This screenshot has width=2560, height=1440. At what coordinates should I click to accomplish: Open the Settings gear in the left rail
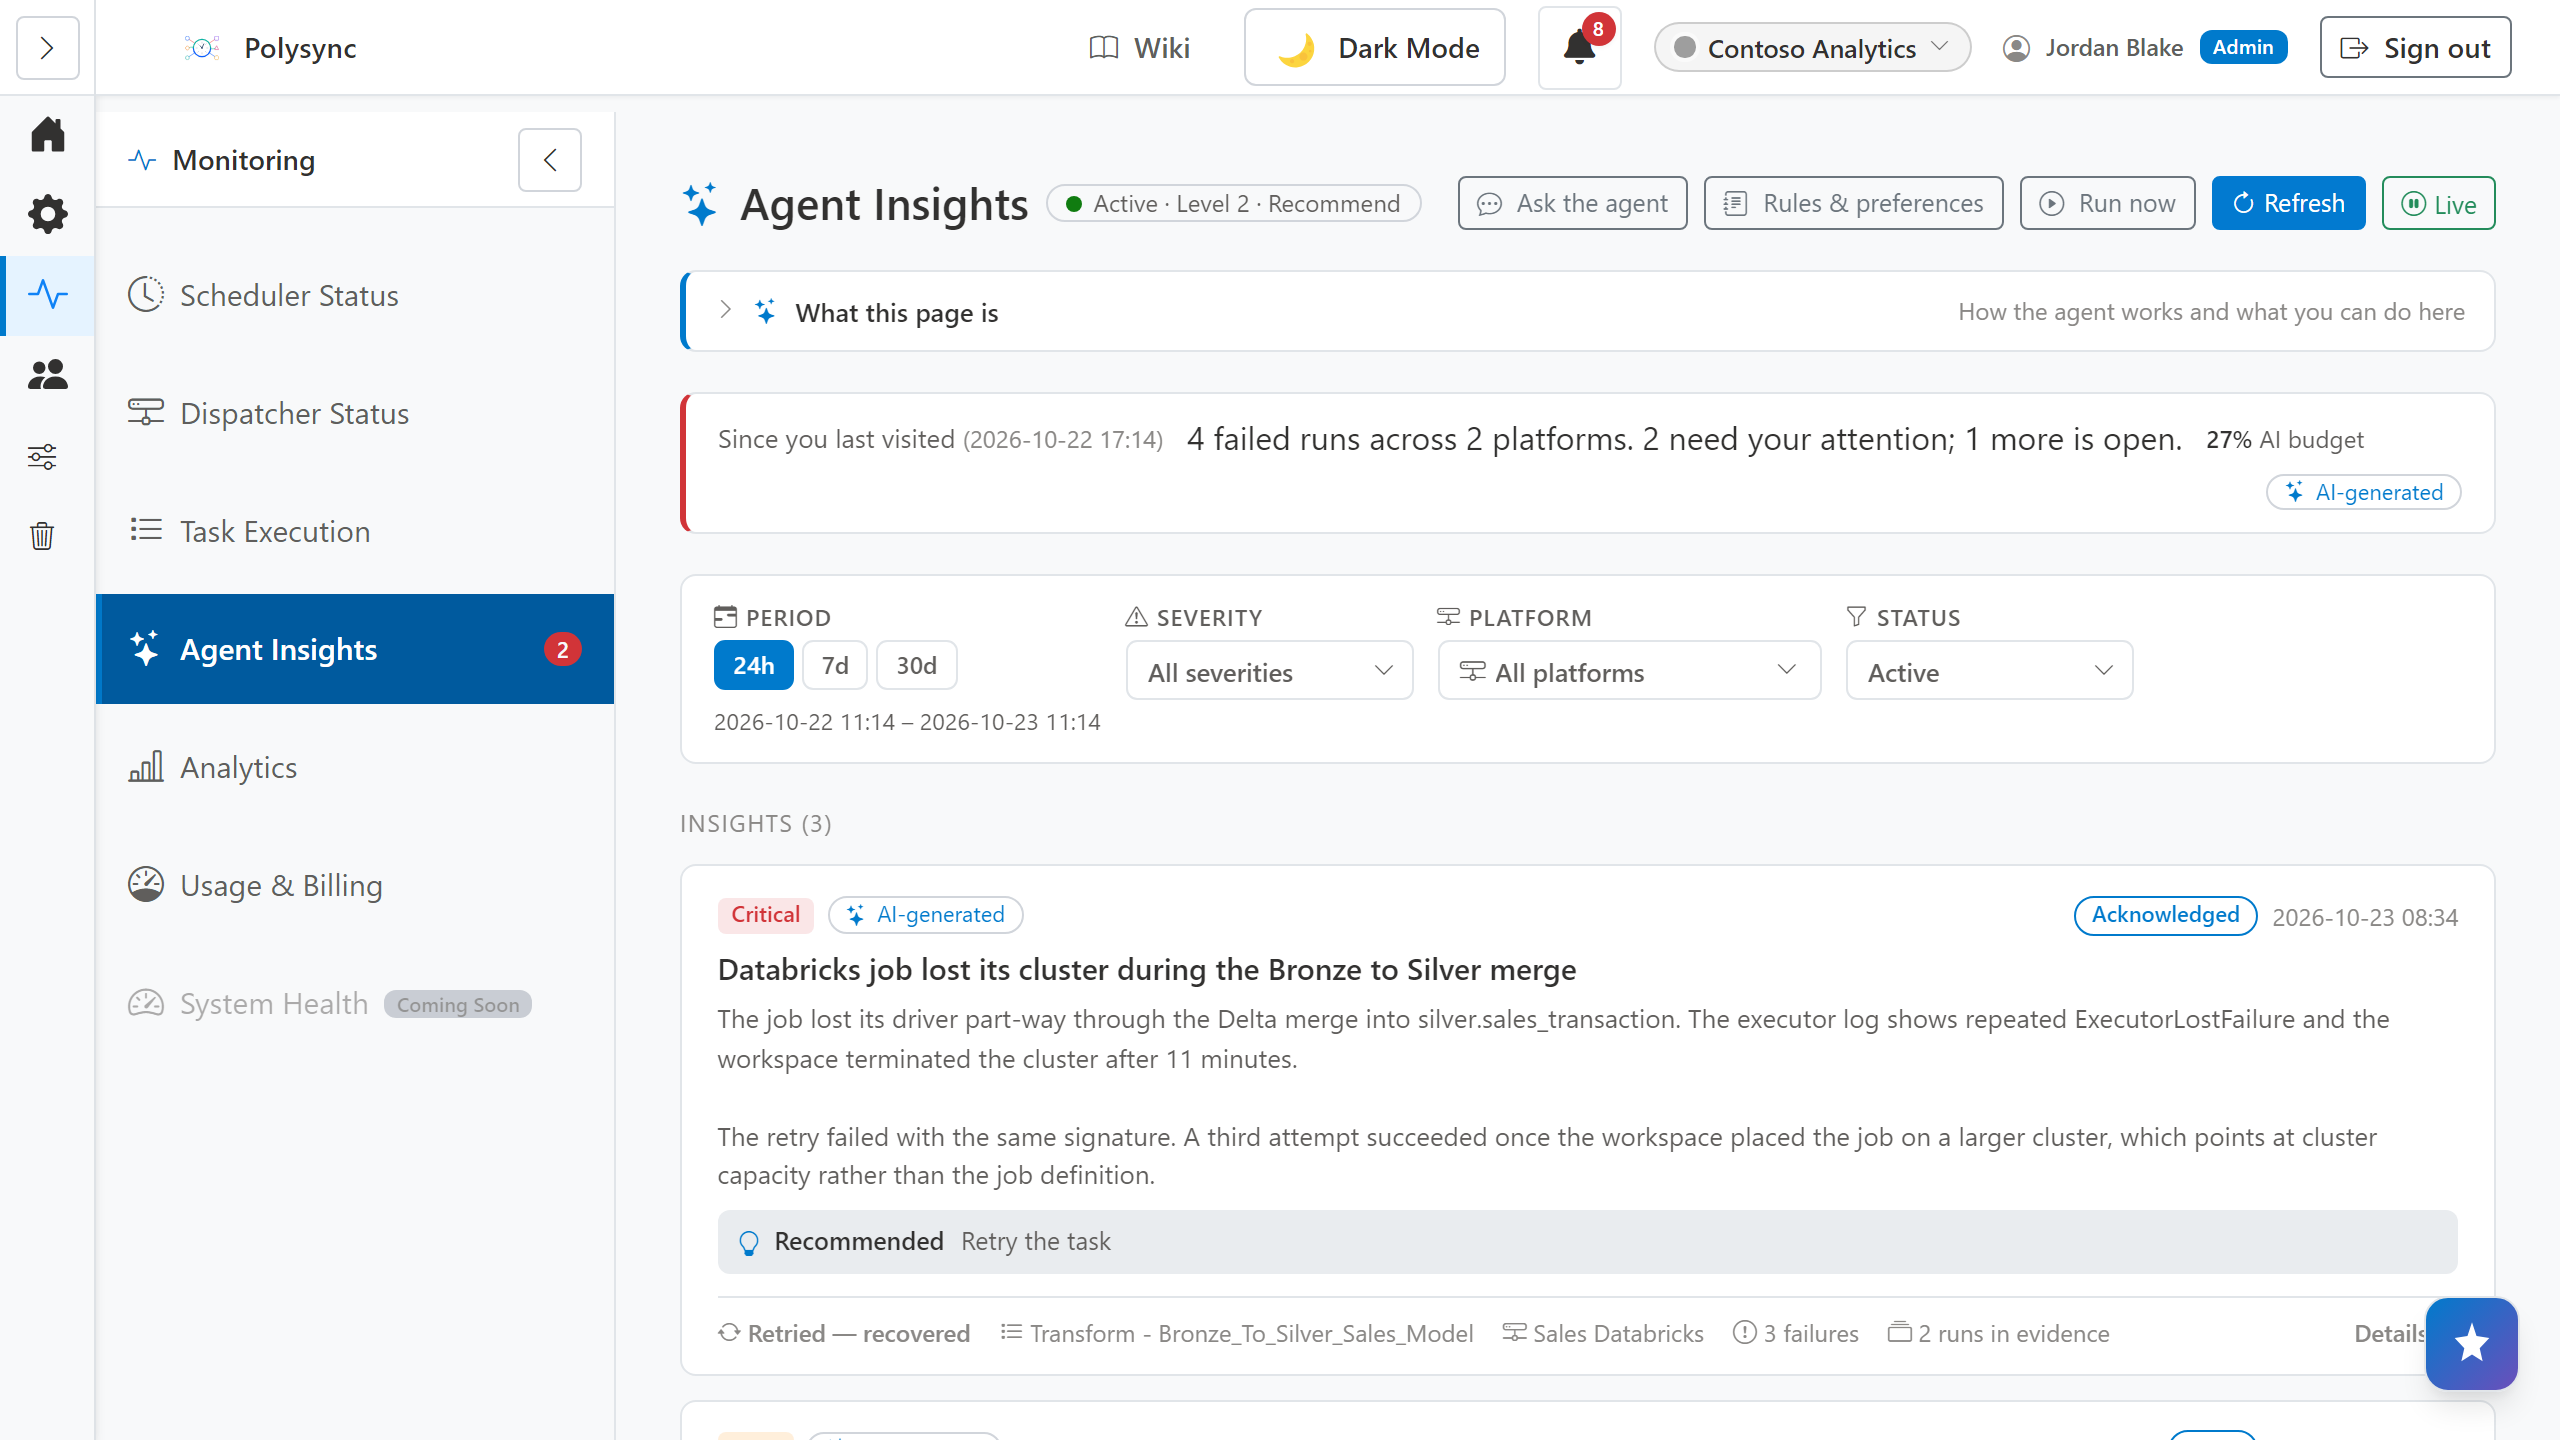[47, 214]
